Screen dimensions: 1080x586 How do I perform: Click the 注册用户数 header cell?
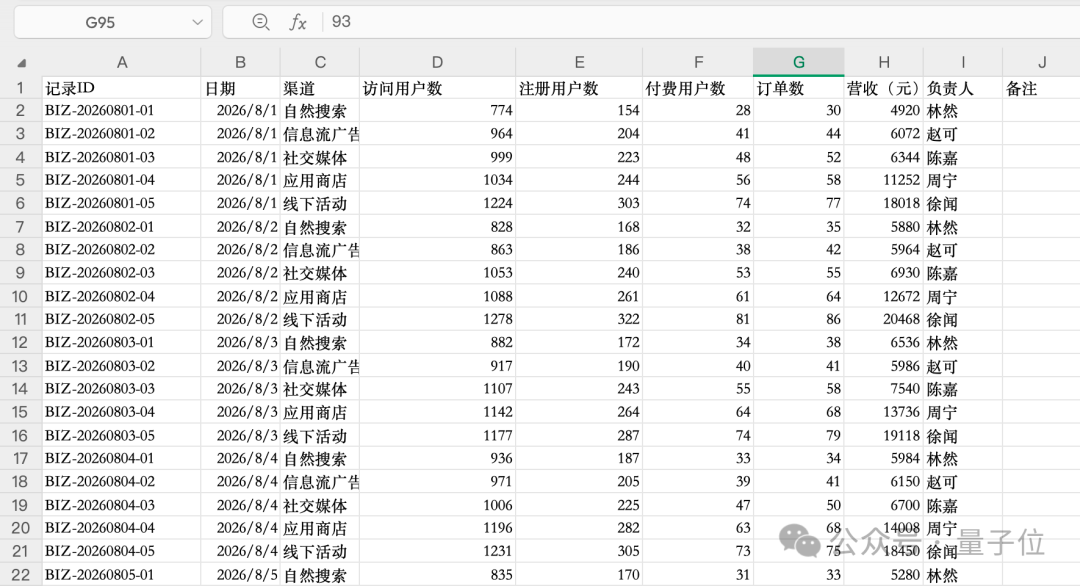click(579, 88)
